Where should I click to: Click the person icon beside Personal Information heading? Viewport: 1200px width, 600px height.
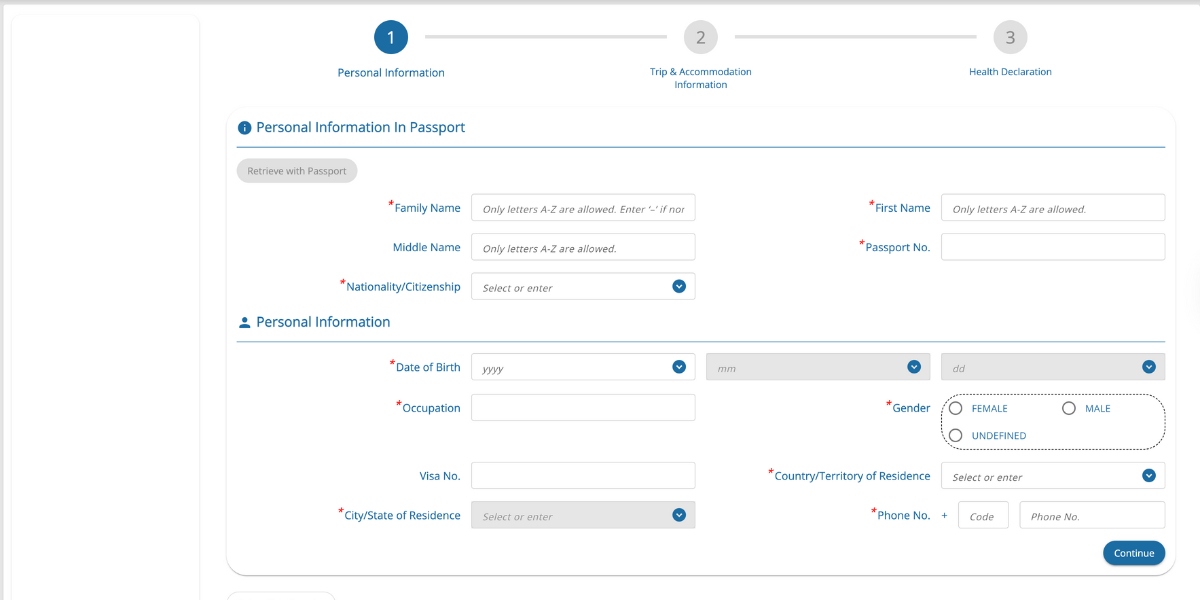[x=244, y=323]
